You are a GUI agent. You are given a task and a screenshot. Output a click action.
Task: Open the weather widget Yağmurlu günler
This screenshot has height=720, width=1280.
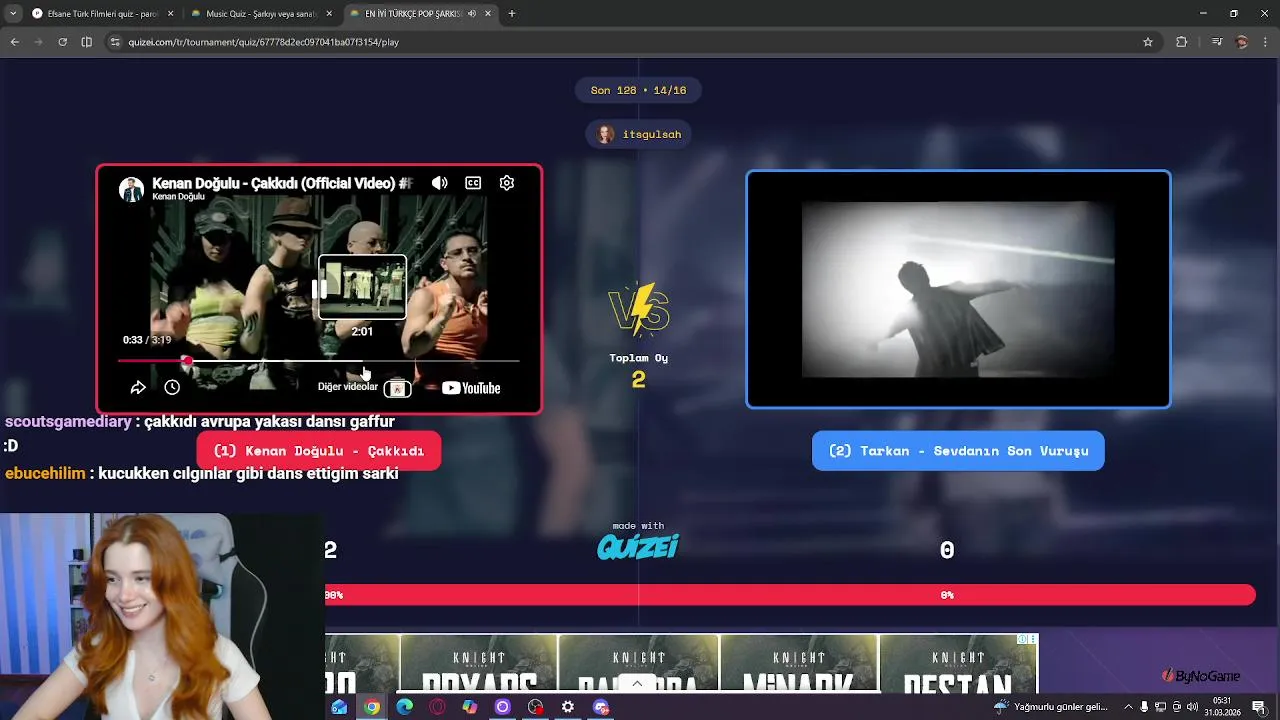point(1050,707)
